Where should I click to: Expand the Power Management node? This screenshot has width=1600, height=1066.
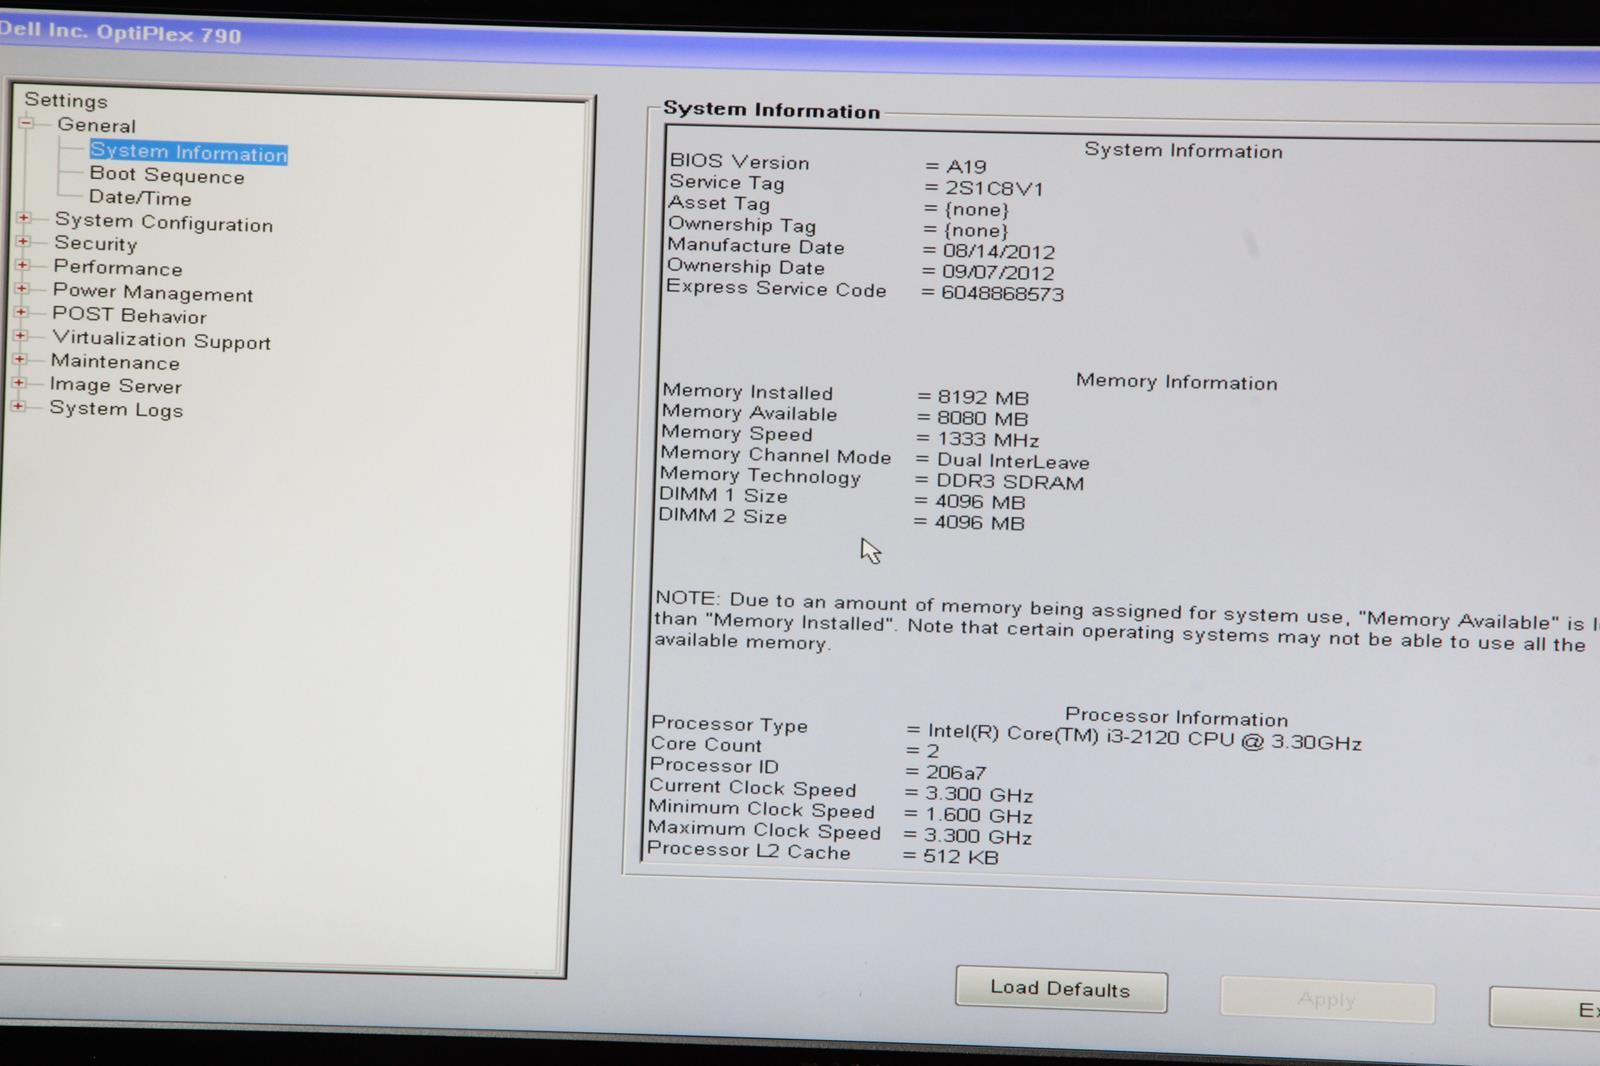point(21,288)
